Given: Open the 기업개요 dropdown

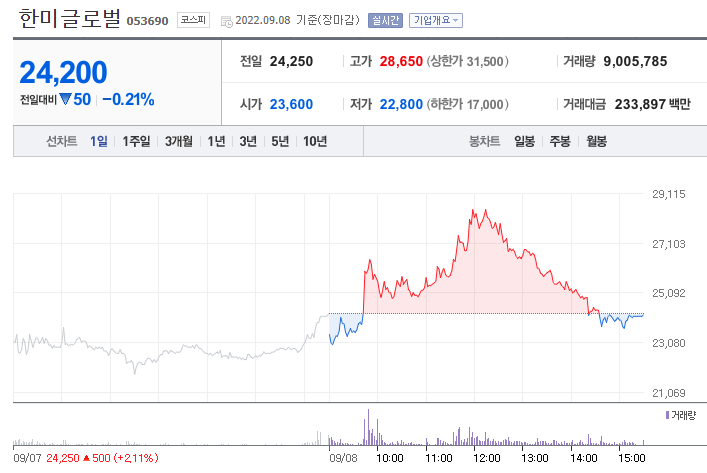Looking at the screenshot, I should (x=436, y=20).
